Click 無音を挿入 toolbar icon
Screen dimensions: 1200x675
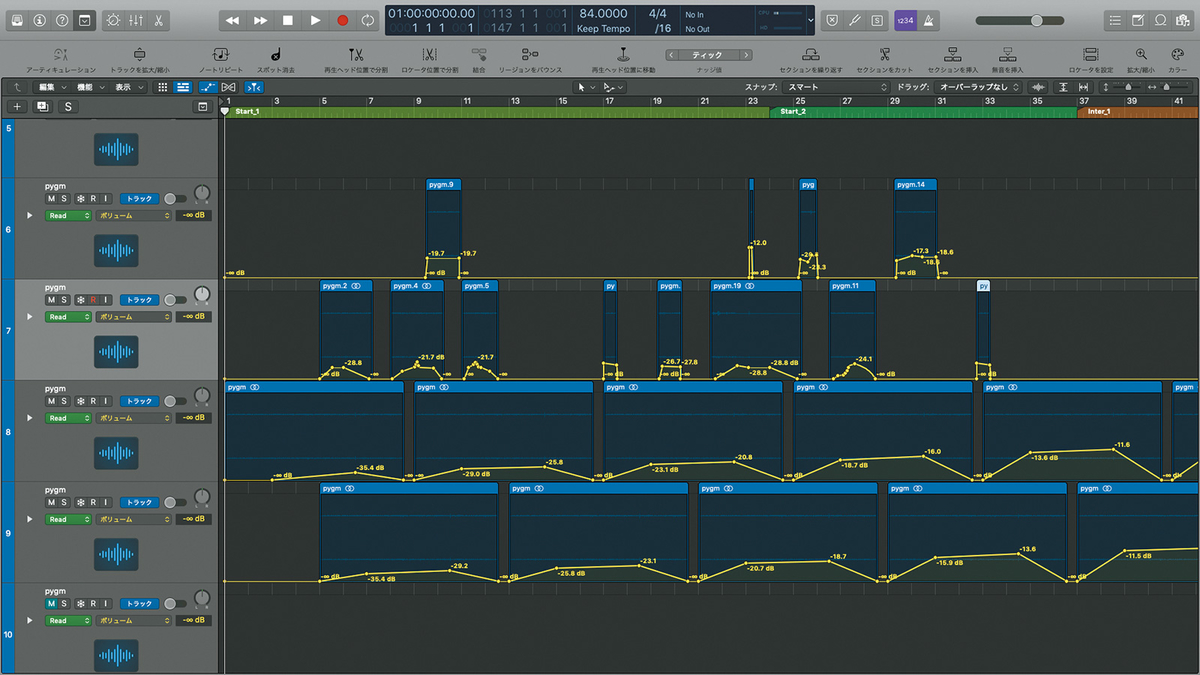click(x=1007, y=54)
